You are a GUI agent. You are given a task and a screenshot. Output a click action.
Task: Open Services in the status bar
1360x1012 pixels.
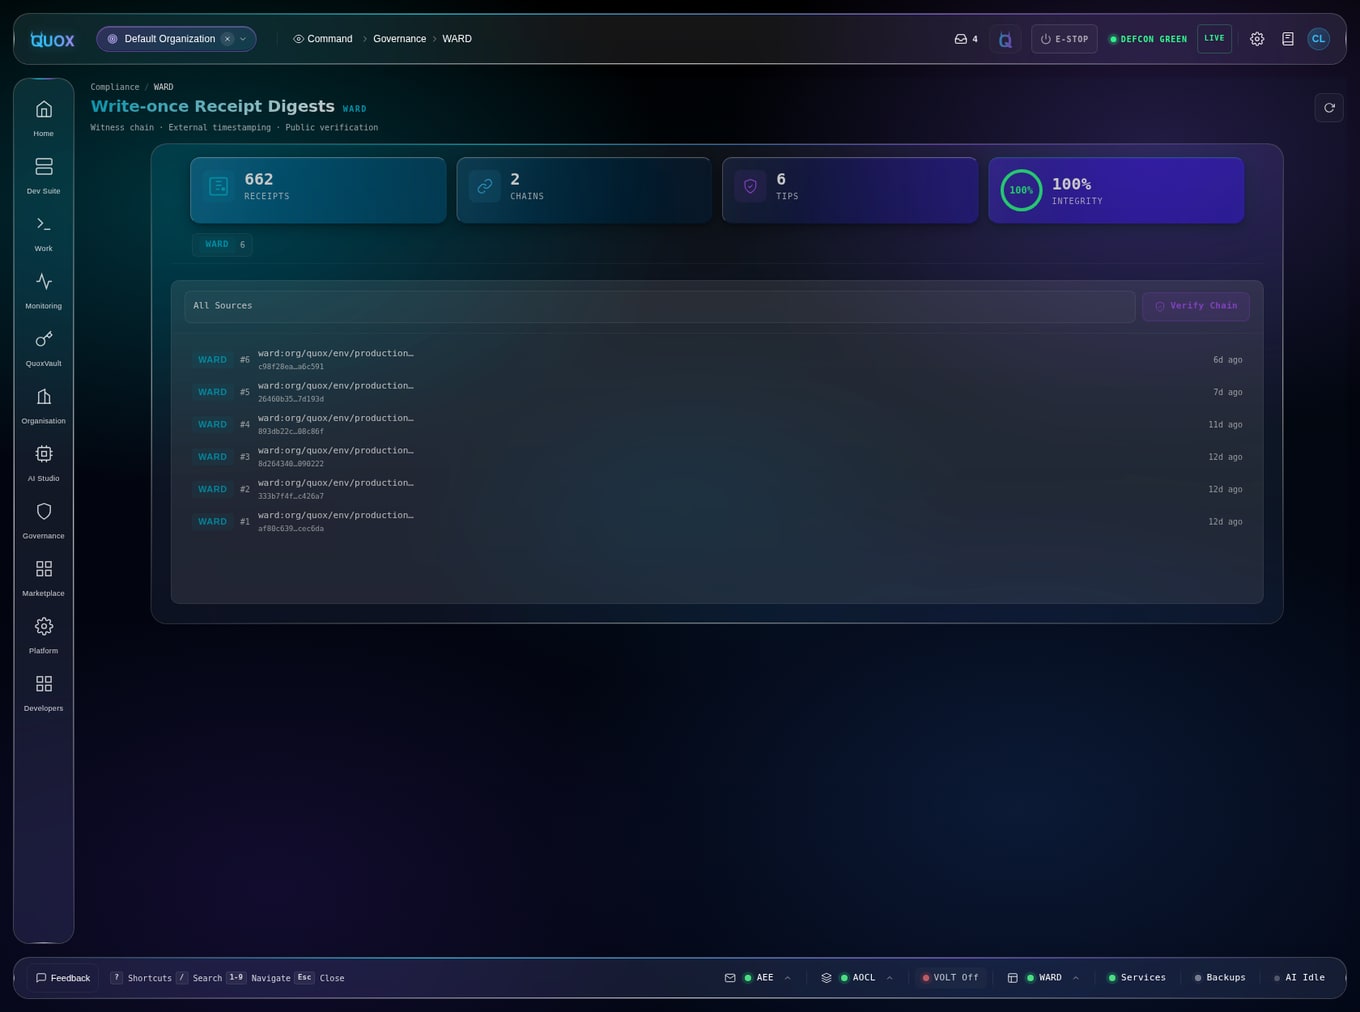click(1136, 978)
